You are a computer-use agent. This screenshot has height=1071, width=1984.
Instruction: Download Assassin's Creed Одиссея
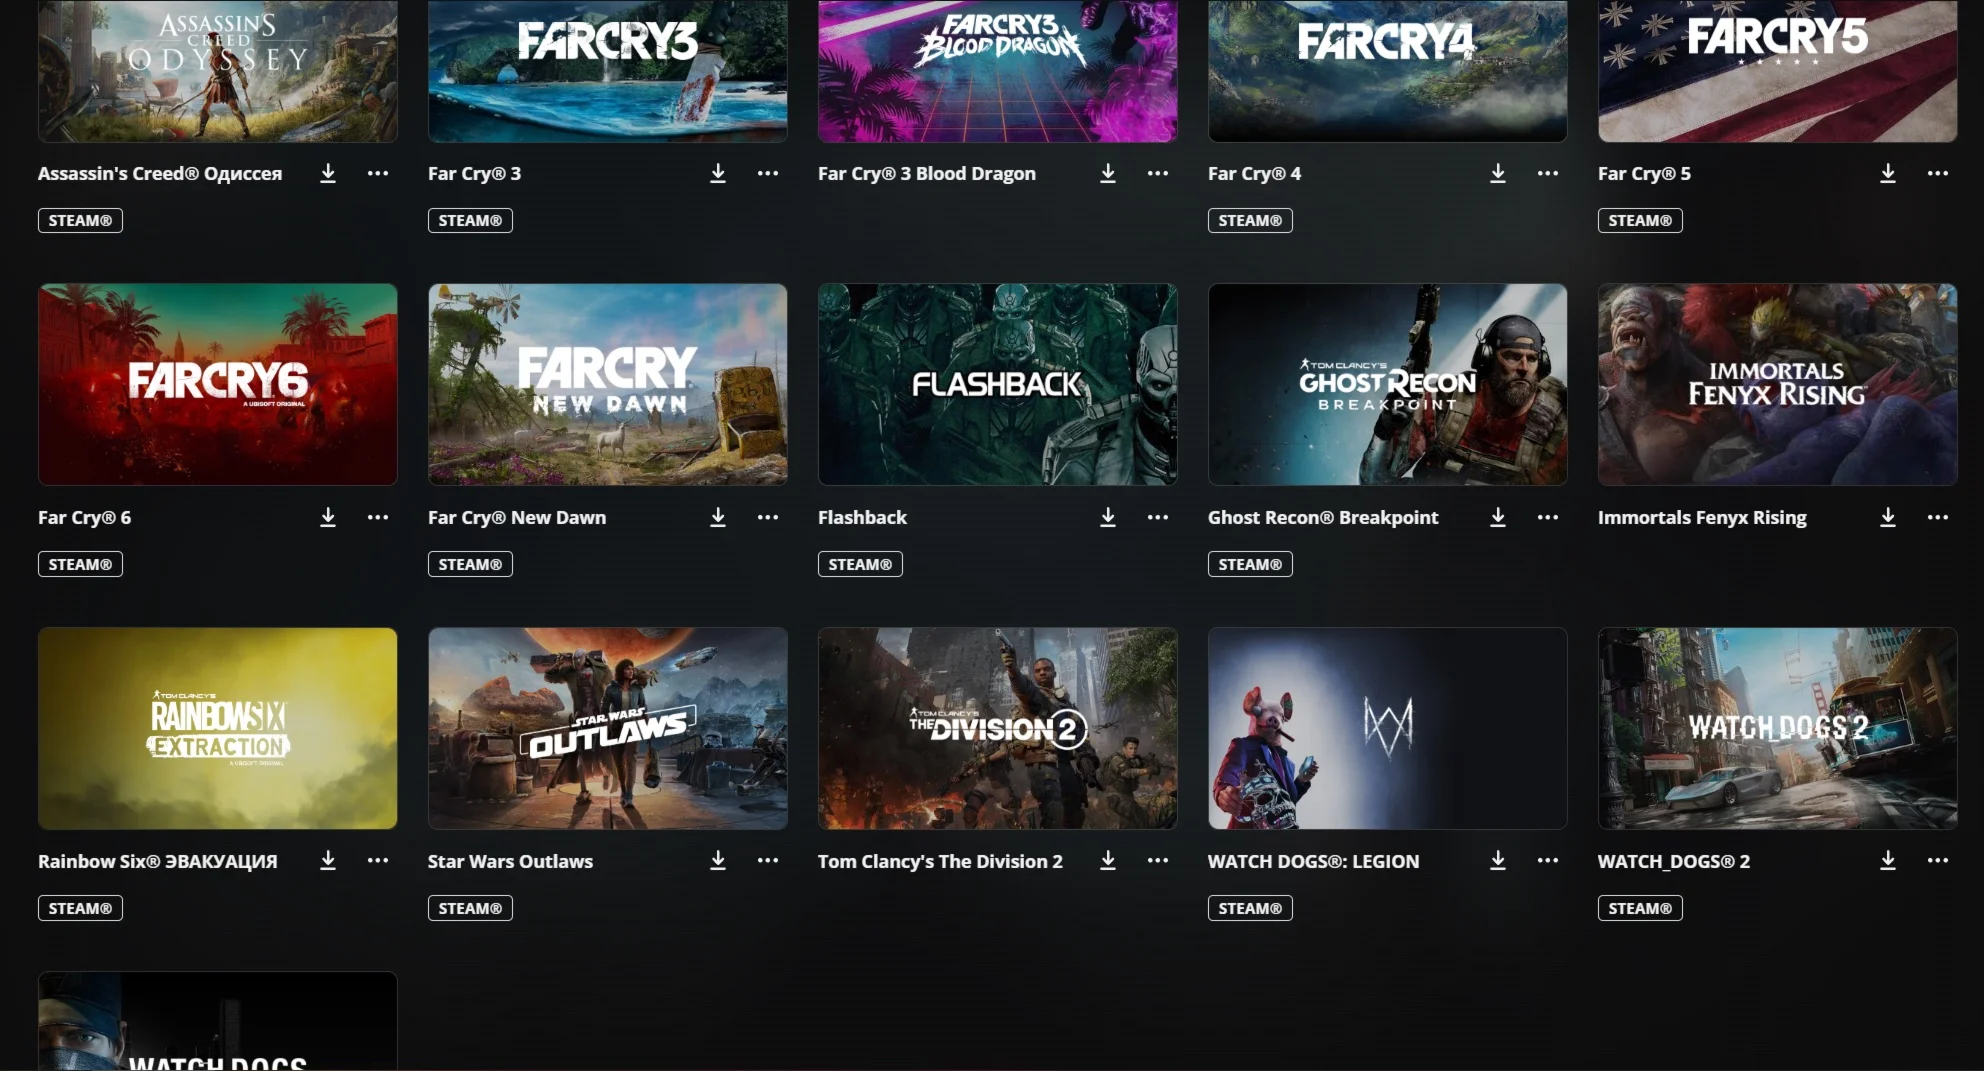coord(328,174)
